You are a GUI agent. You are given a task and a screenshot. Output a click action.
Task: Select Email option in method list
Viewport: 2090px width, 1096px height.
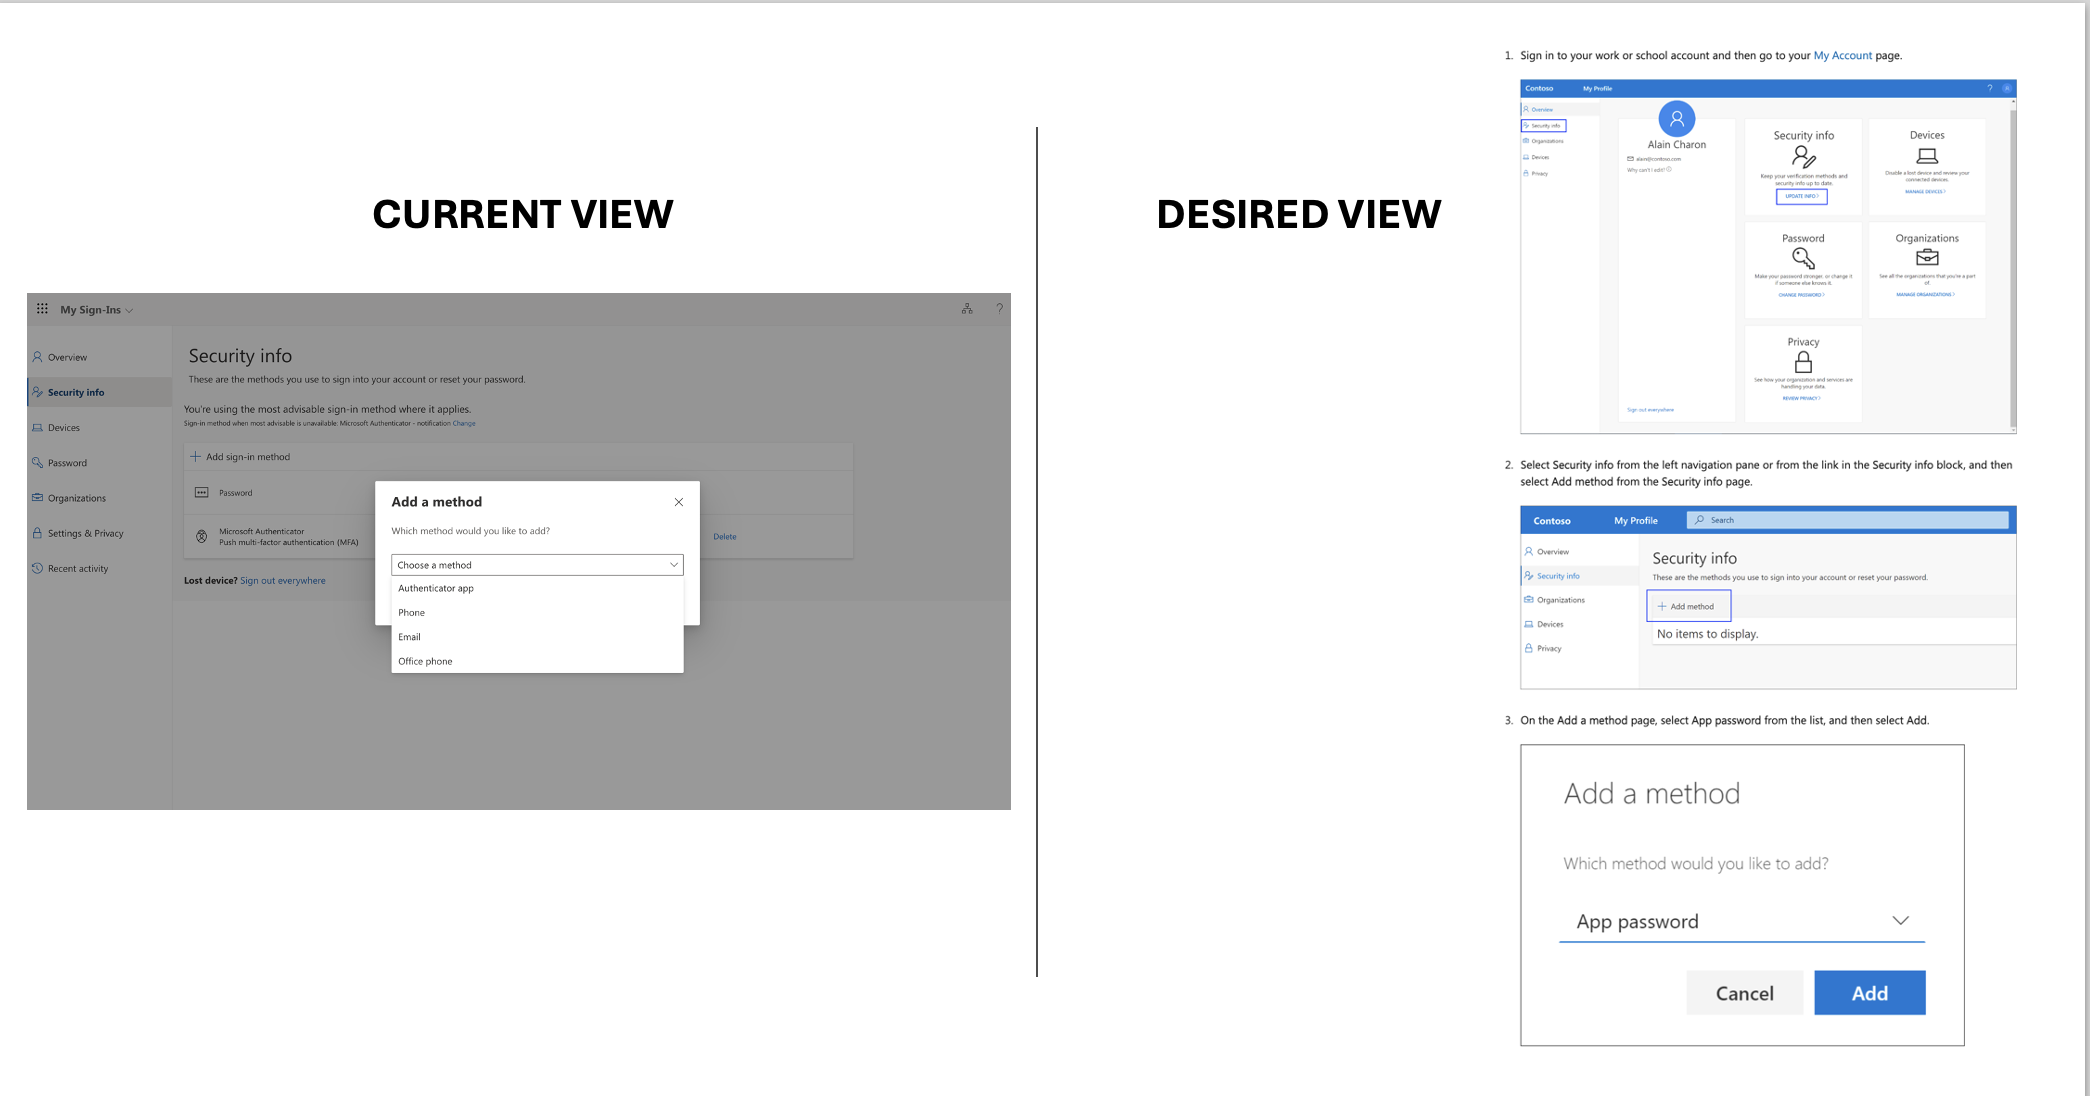click(410, 637)
